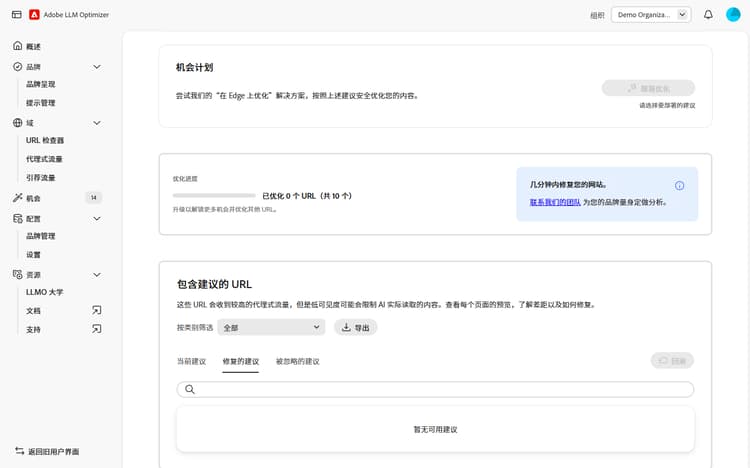Open 设置 in the sidebar
This screenshot has height=468, width=750.
(x=33, y=255)
